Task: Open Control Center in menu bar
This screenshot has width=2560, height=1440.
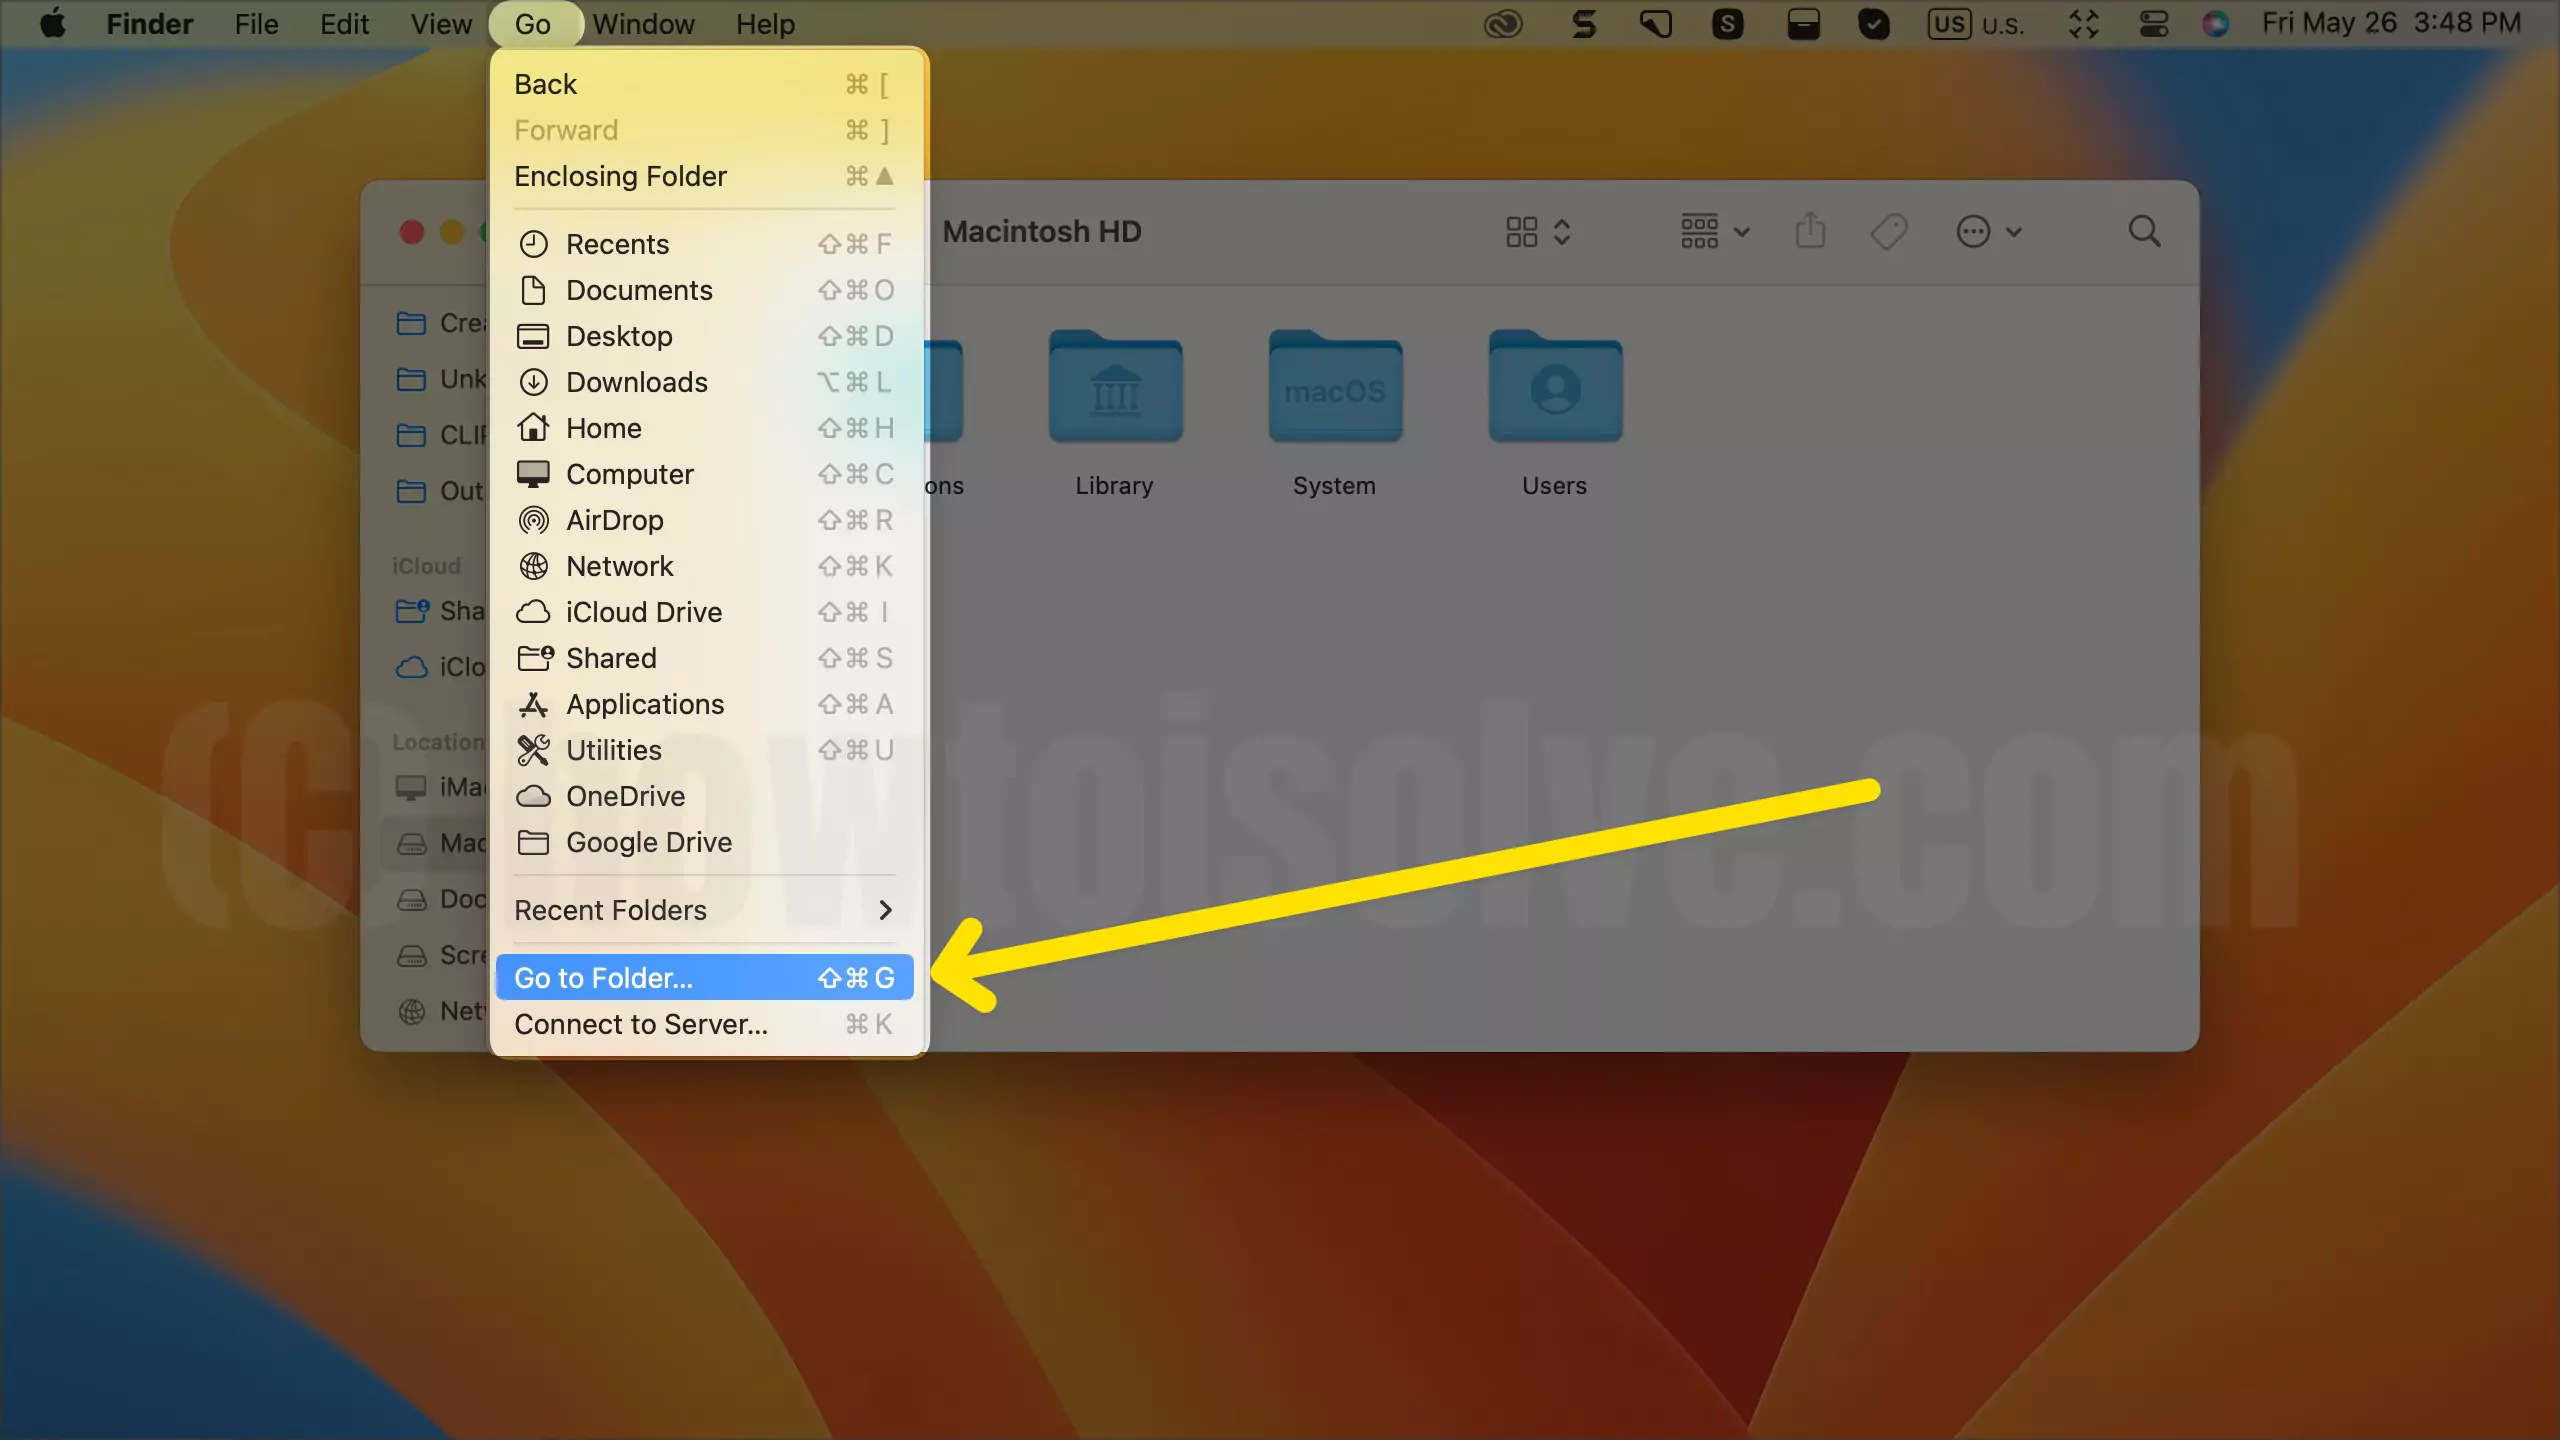Action: 2153,23
